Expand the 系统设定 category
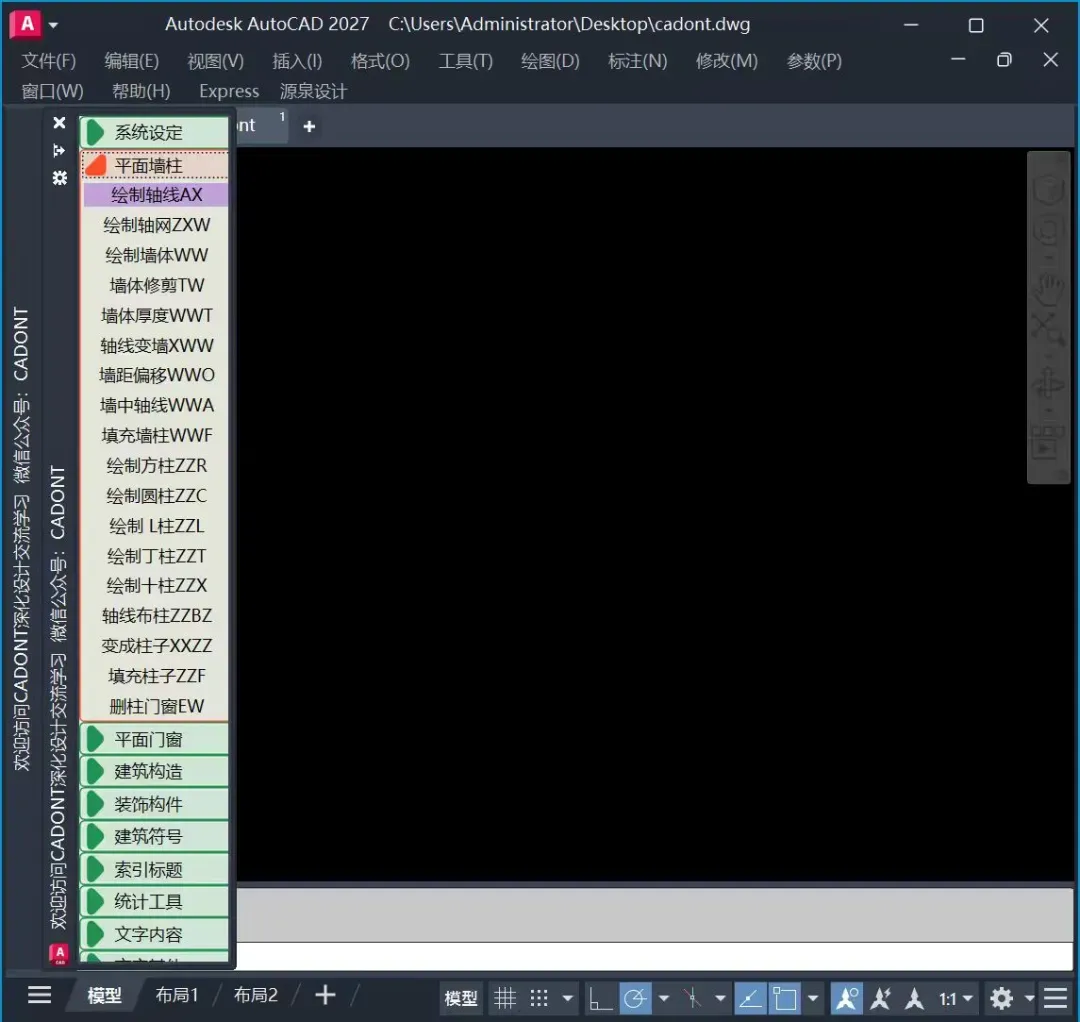Image resolution: width=1080 pixels, height=1022 pixels. click(154, 132)
